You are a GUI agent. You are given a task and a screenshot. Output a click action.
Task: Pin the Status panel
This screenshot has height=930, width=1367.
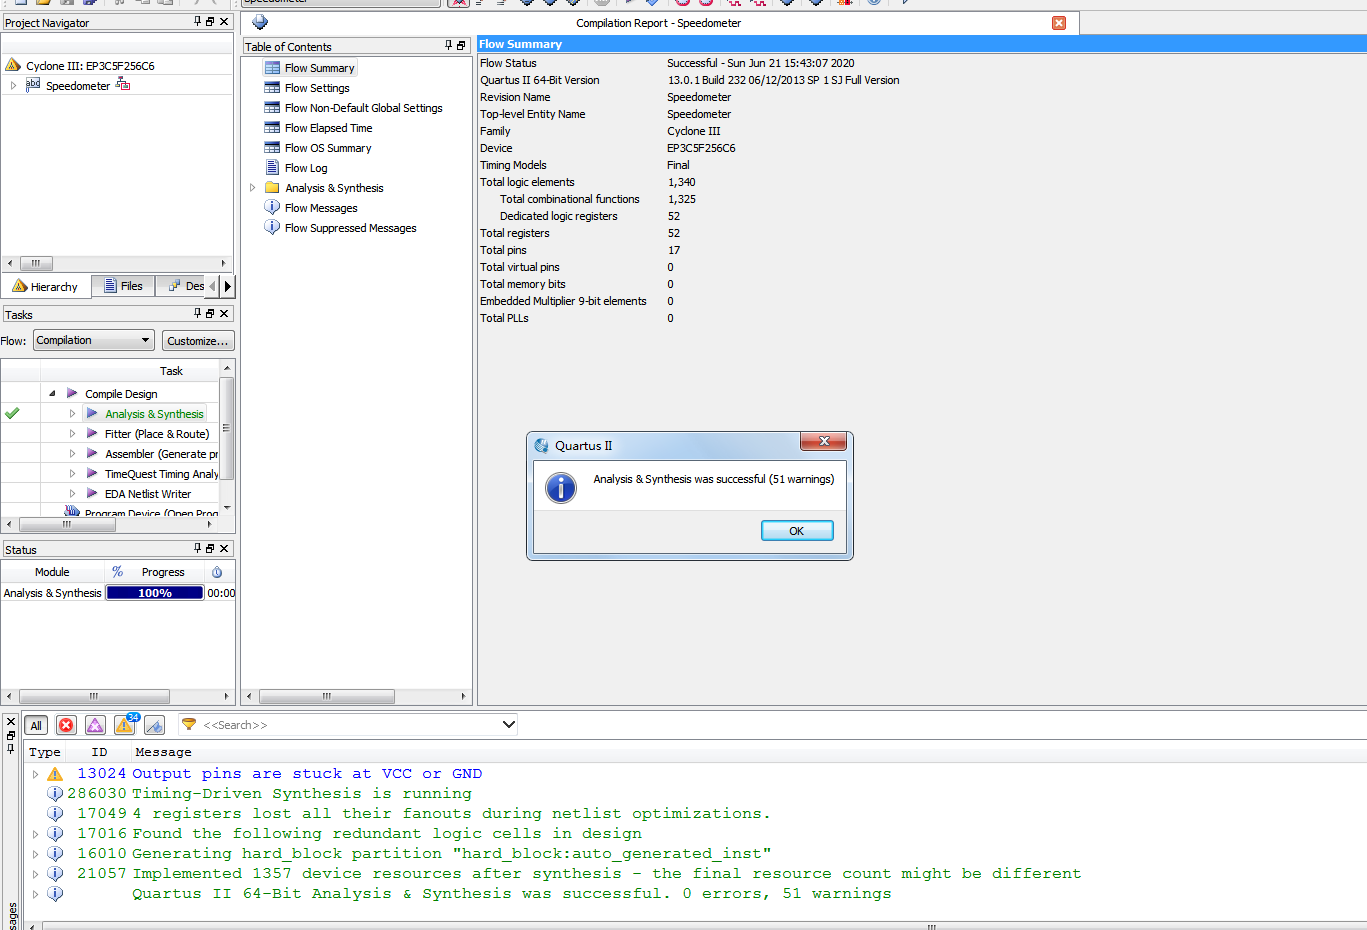[x=197, y=549]
